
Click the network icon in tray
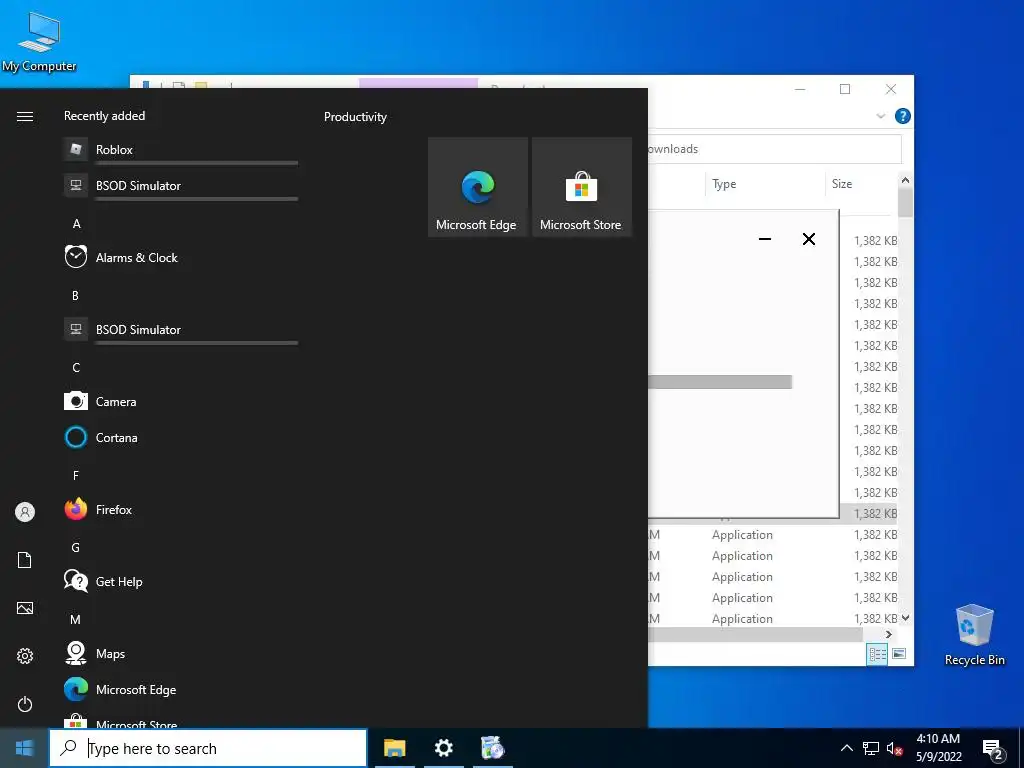click(x=871, y=748)
